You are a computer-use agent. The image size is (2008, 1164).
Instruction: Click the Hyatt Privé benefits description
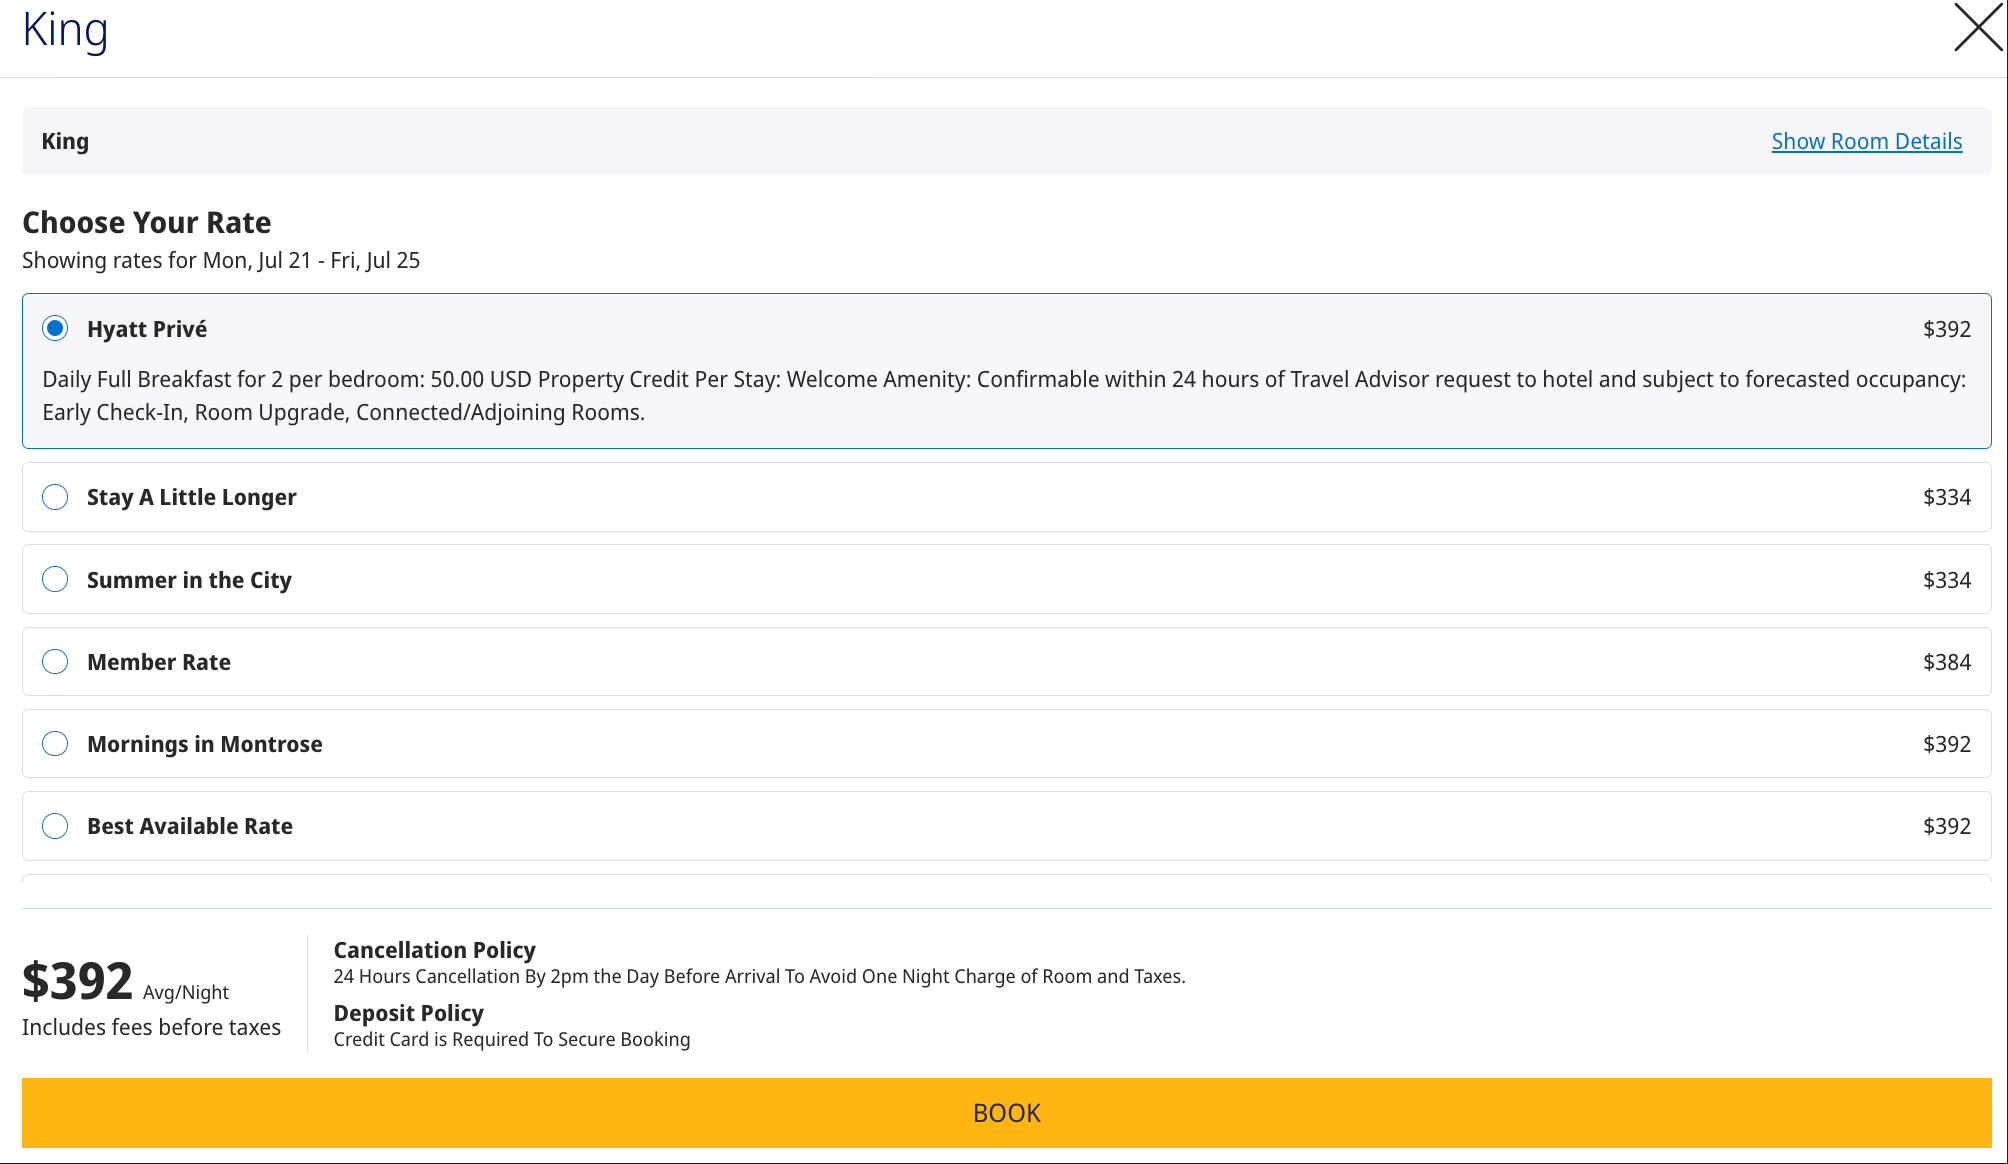1004,396
